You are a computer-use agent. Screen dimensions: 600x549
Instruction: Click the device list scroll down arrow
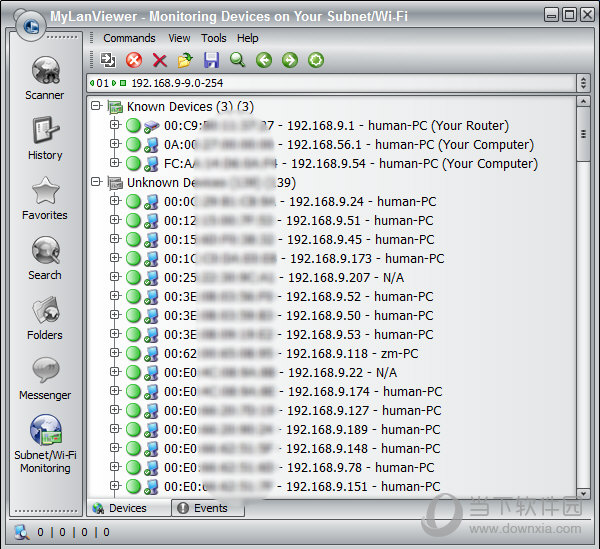coord(583,493)
